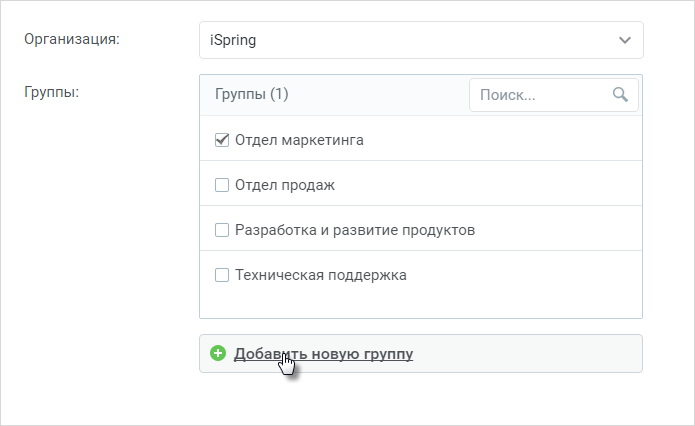This screenshot has width=695, height=426.
Task: Enable the Разработка и развитие продуктов checkbox
Action: coord(222,230)
